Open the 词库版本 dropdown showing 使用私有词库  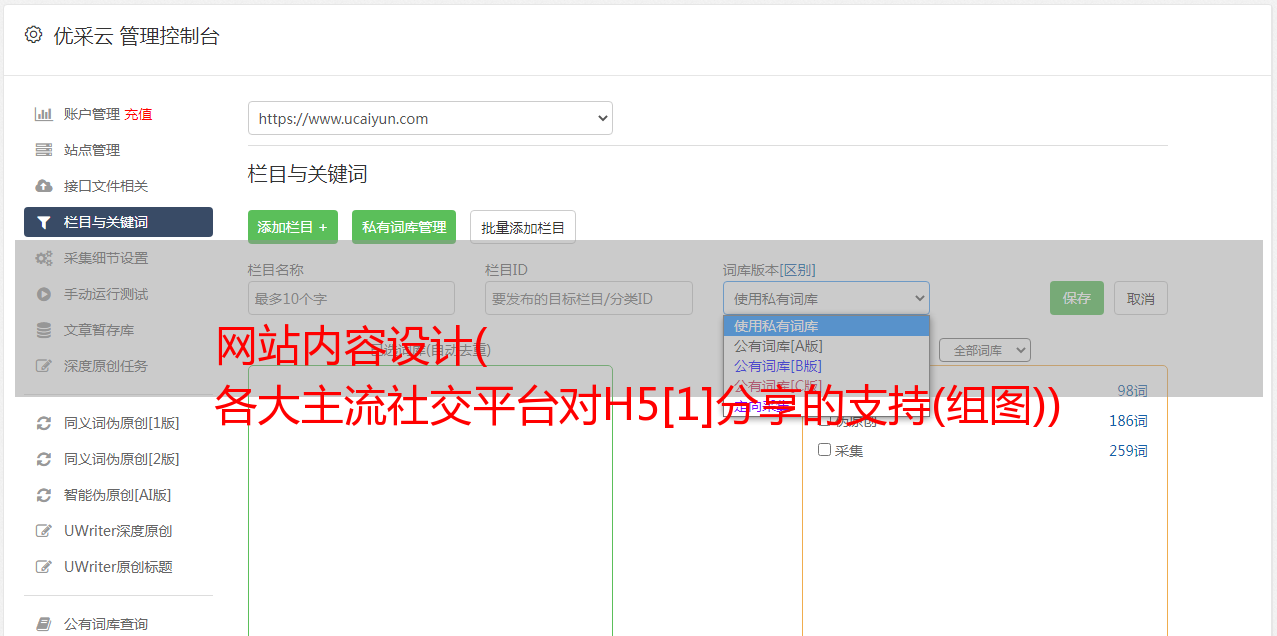826,298
